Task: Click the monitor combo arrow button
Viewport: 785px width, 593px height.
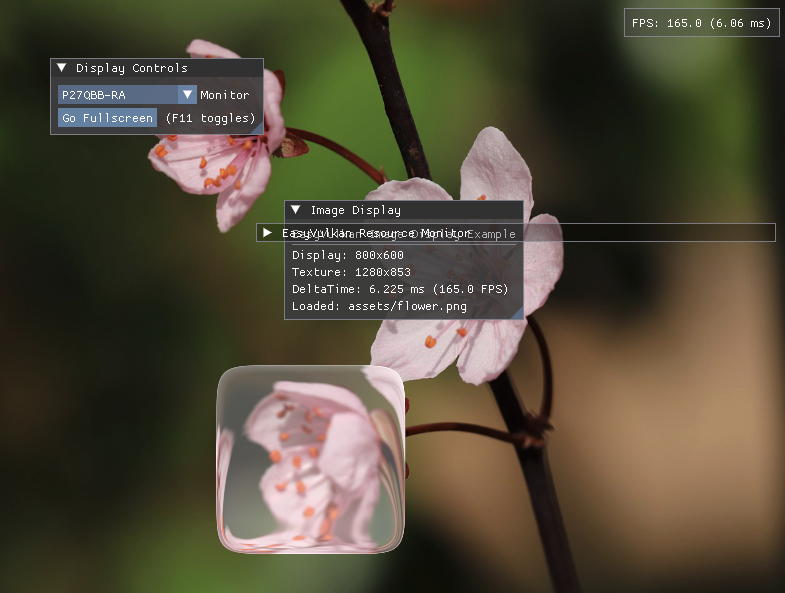Action: pyautogui.click(x=187, y=95)
